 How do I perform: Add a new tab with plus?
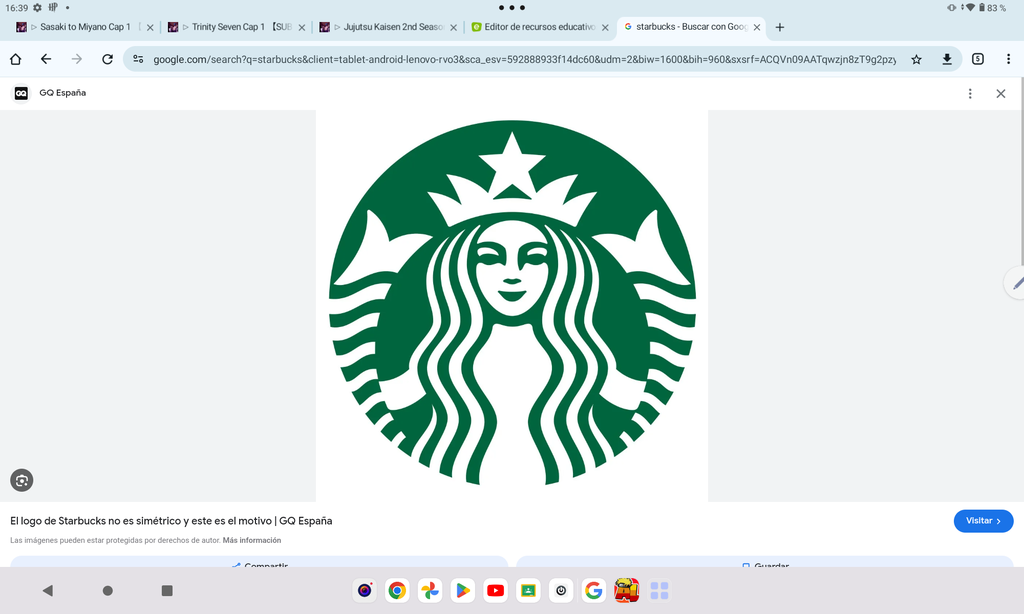[x=780, y=27]
